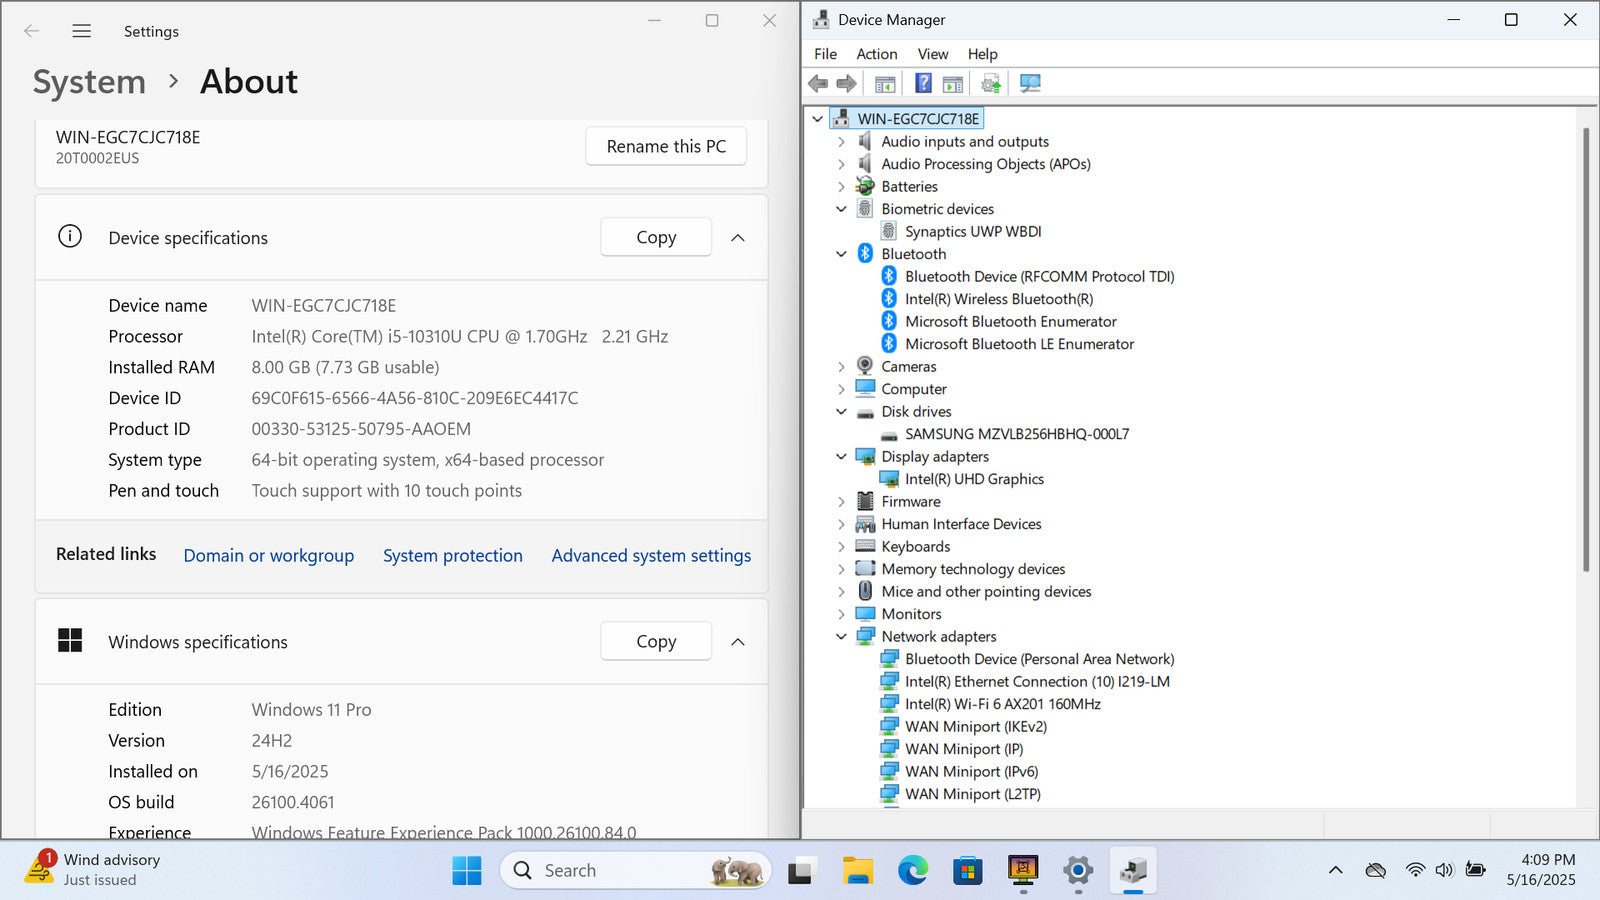Select the Intel(R) UHD Graphics device
This screenshot has height=900, width=1600.
973,479
